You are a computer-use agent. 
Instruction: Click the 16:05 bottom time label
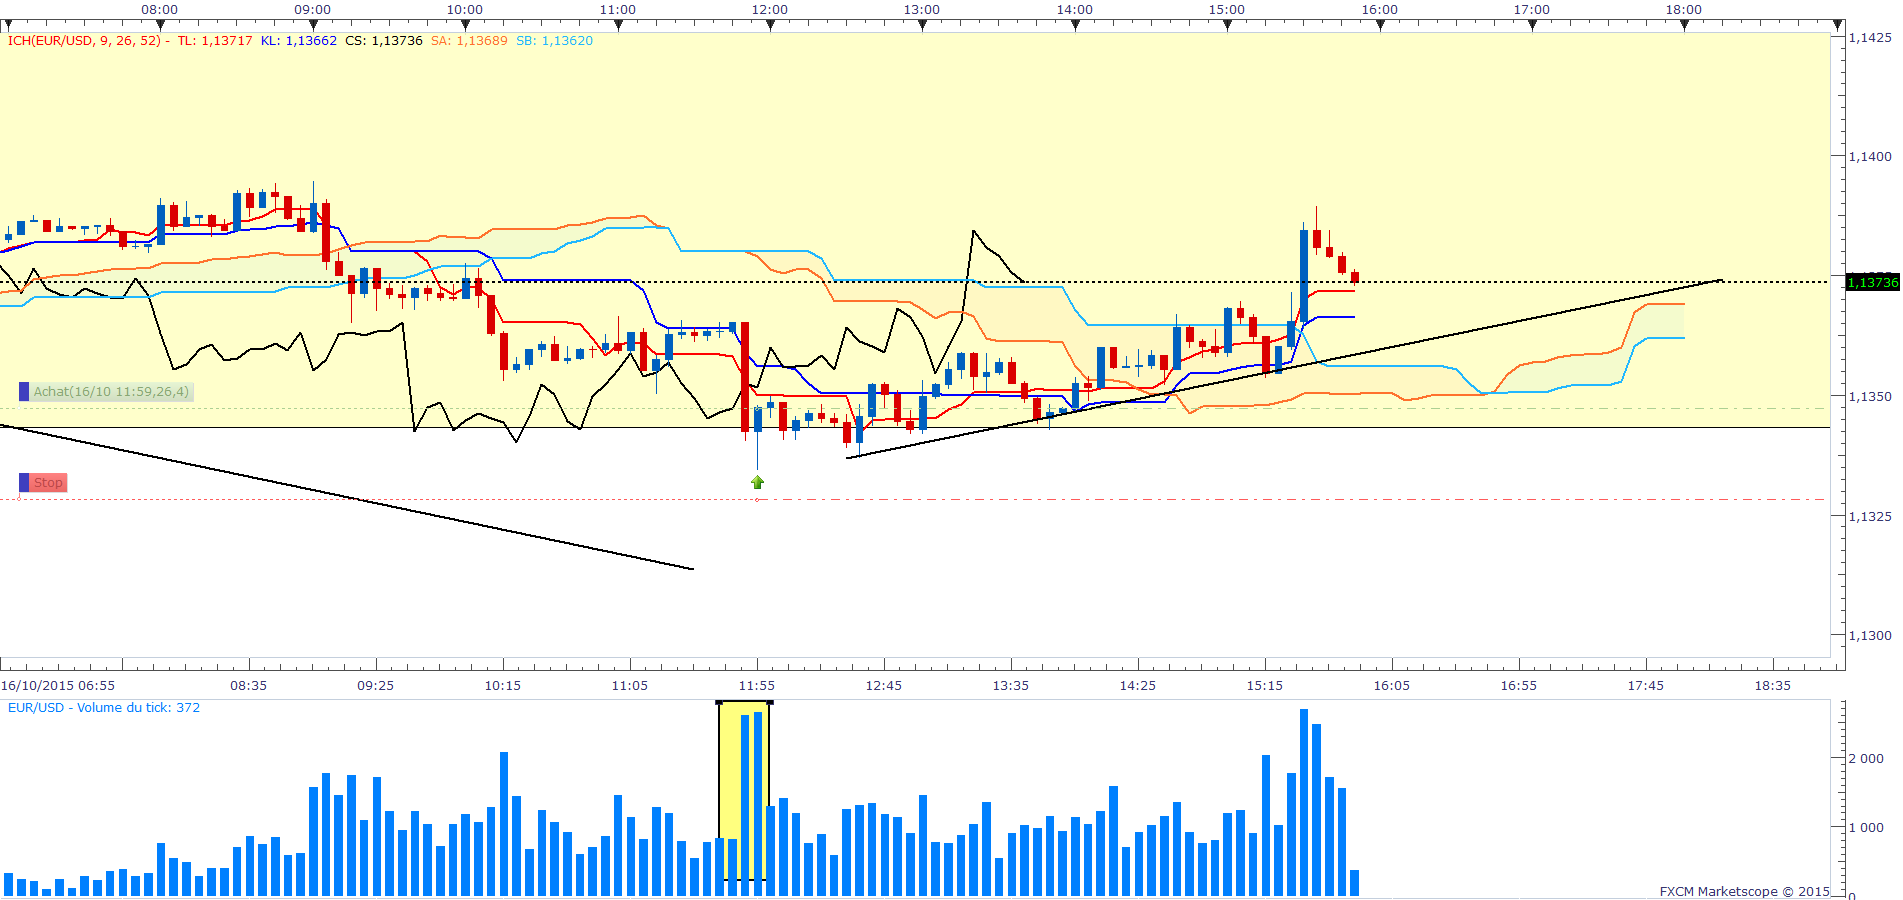(1392, 686)
